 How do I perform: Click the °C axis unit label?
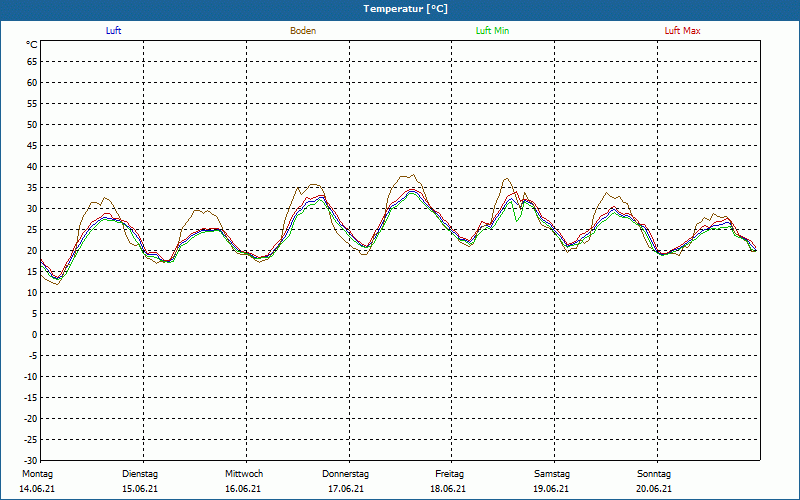(32, 45)
